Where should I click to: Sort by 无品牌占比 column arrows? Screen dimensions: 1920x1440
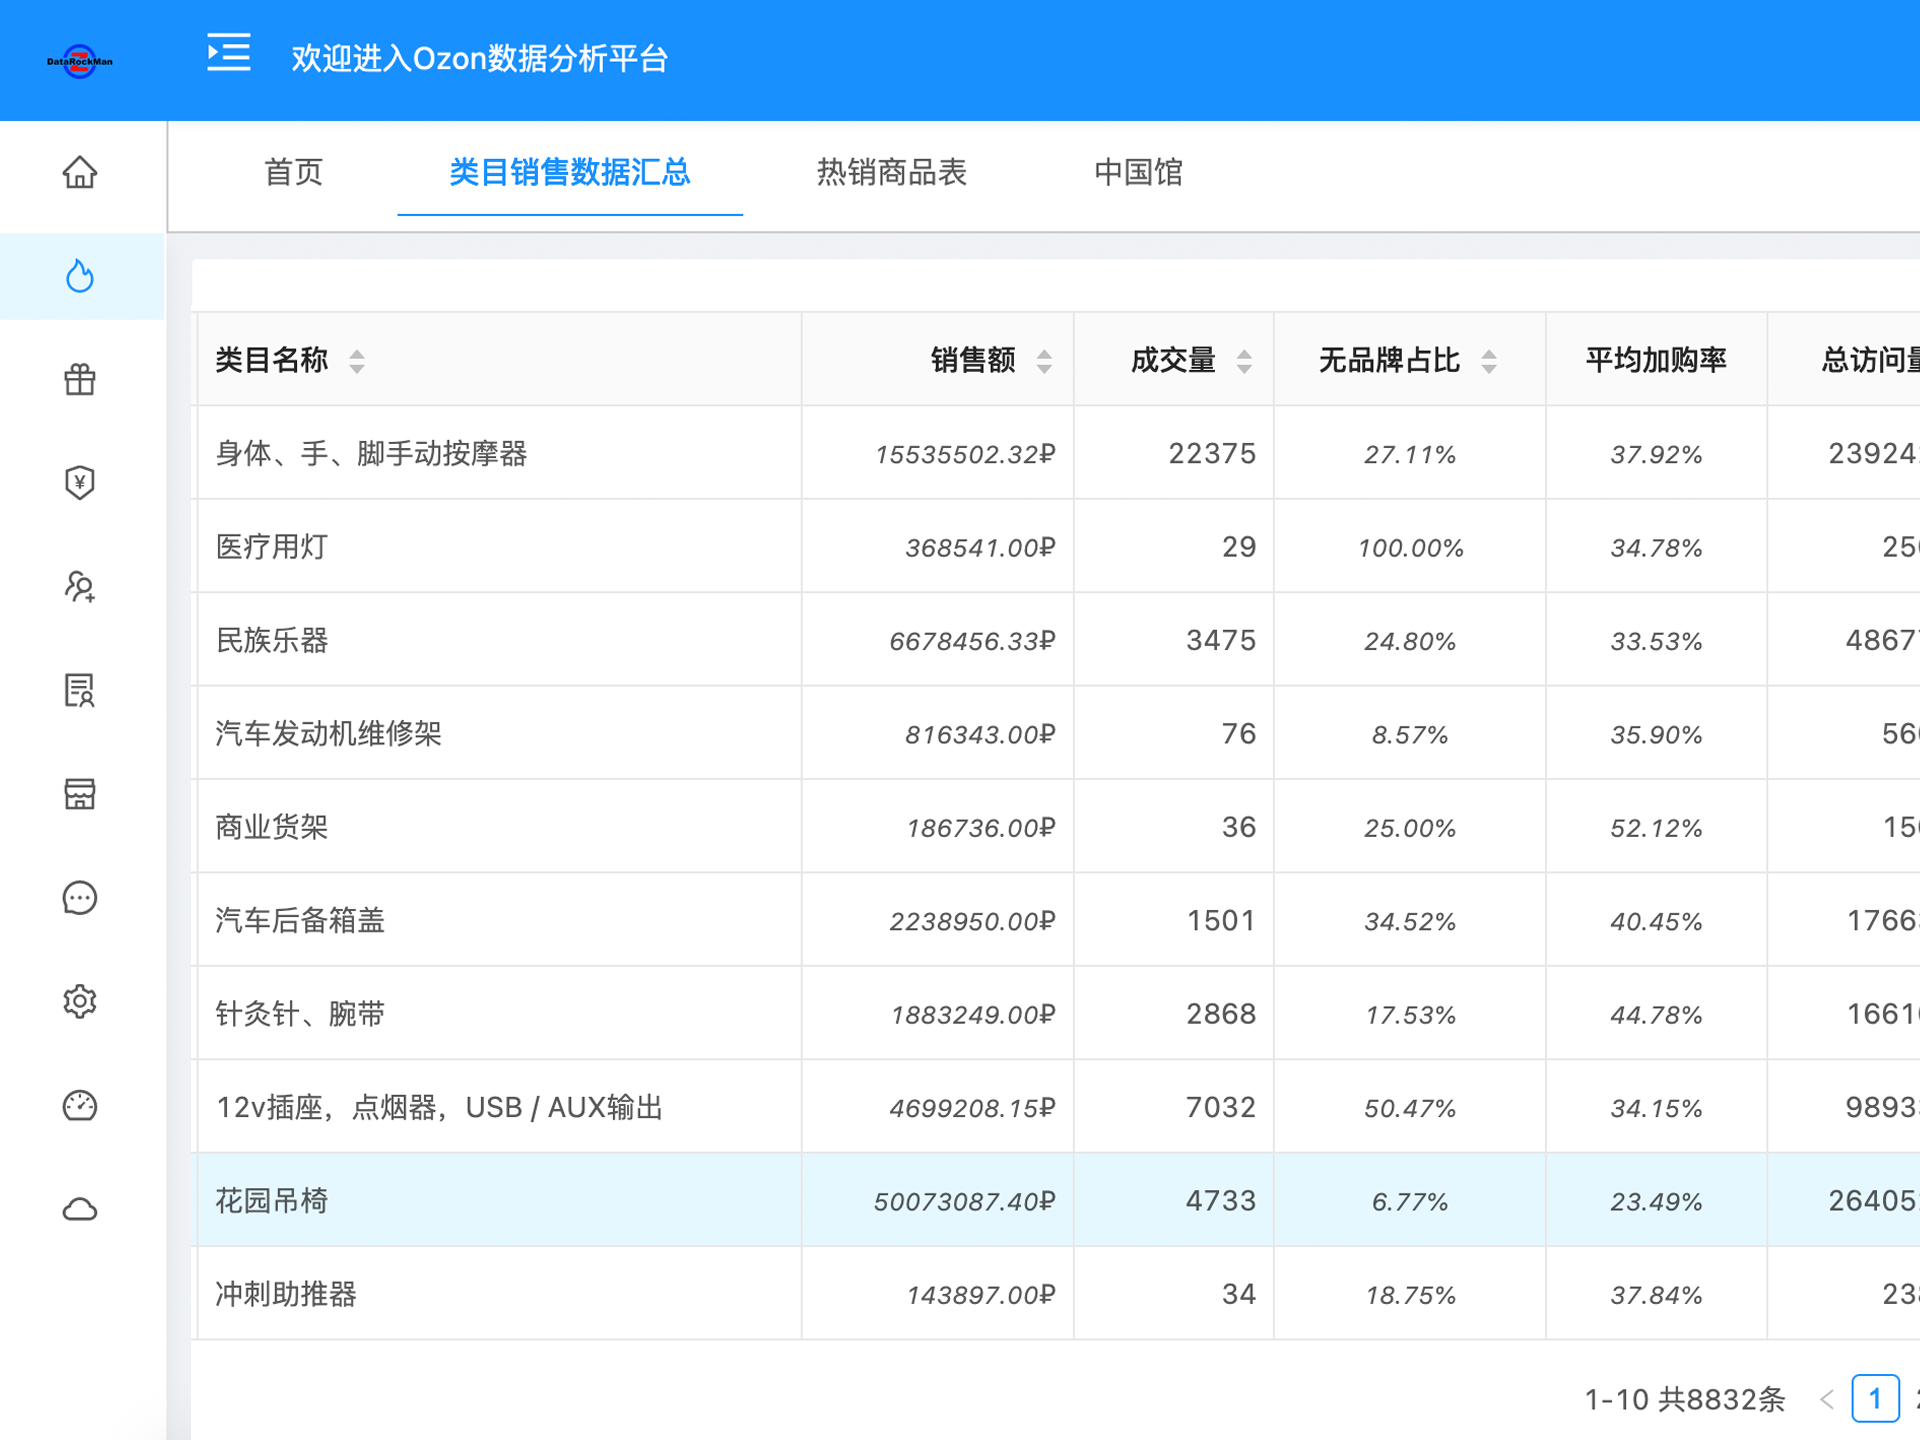coord(1489,361)
